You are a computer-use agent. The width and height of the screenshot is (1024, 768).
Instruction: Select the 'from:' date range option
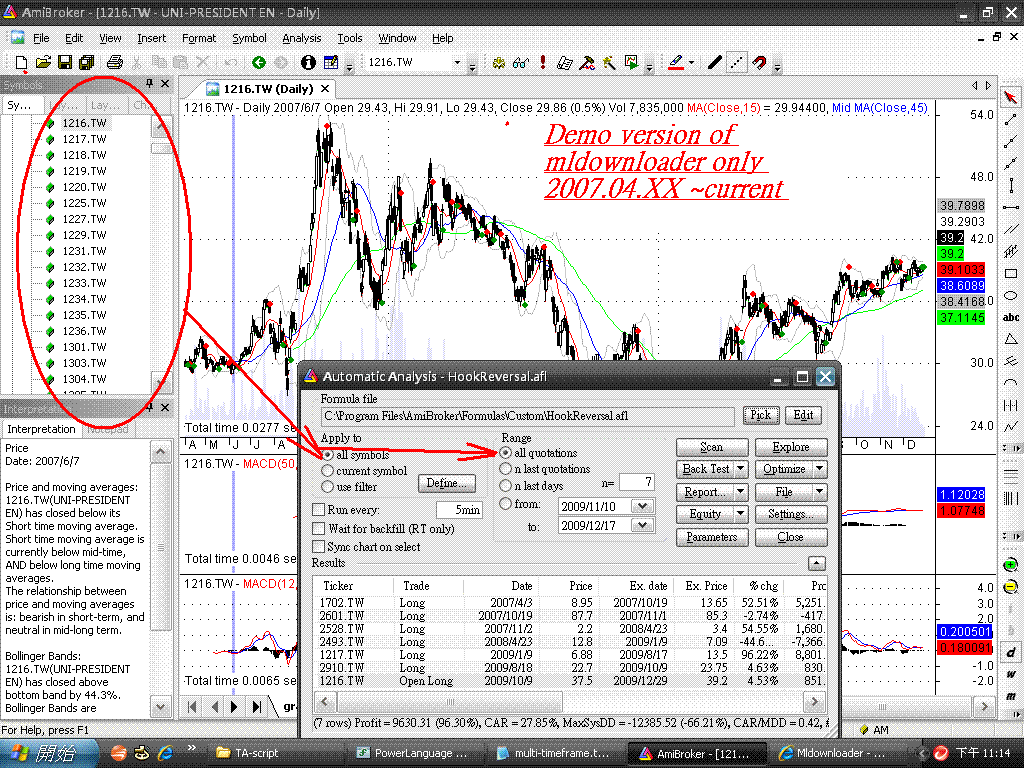pyautogui.click(x=505, y=504)
